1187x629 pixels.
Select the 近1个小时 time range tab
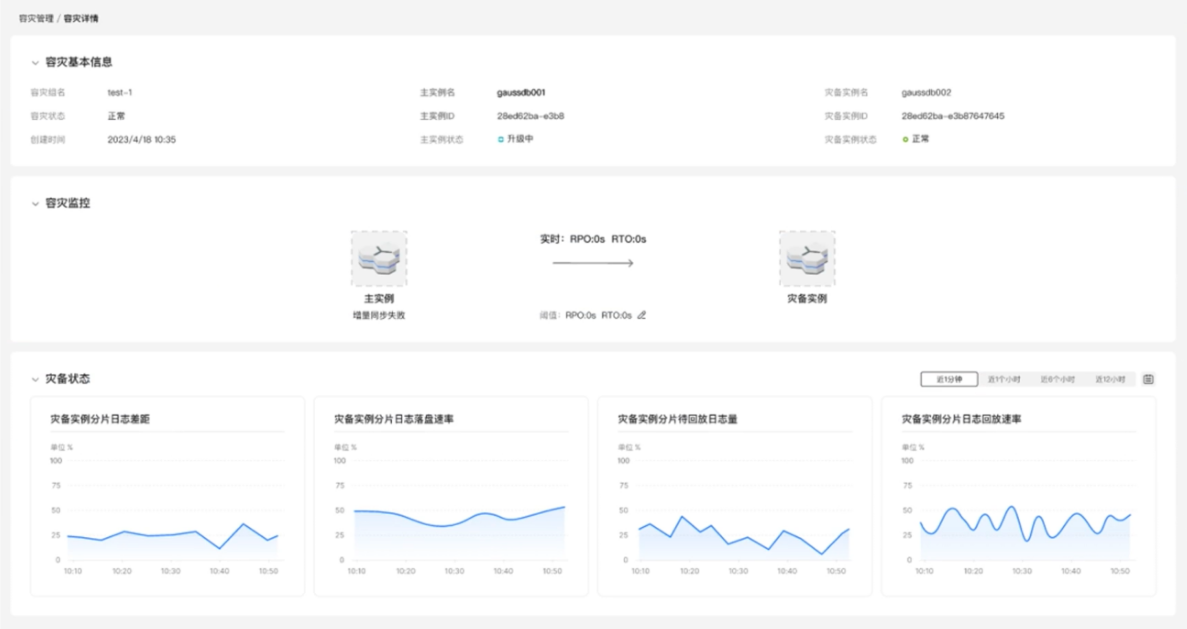pos(1004,379)
